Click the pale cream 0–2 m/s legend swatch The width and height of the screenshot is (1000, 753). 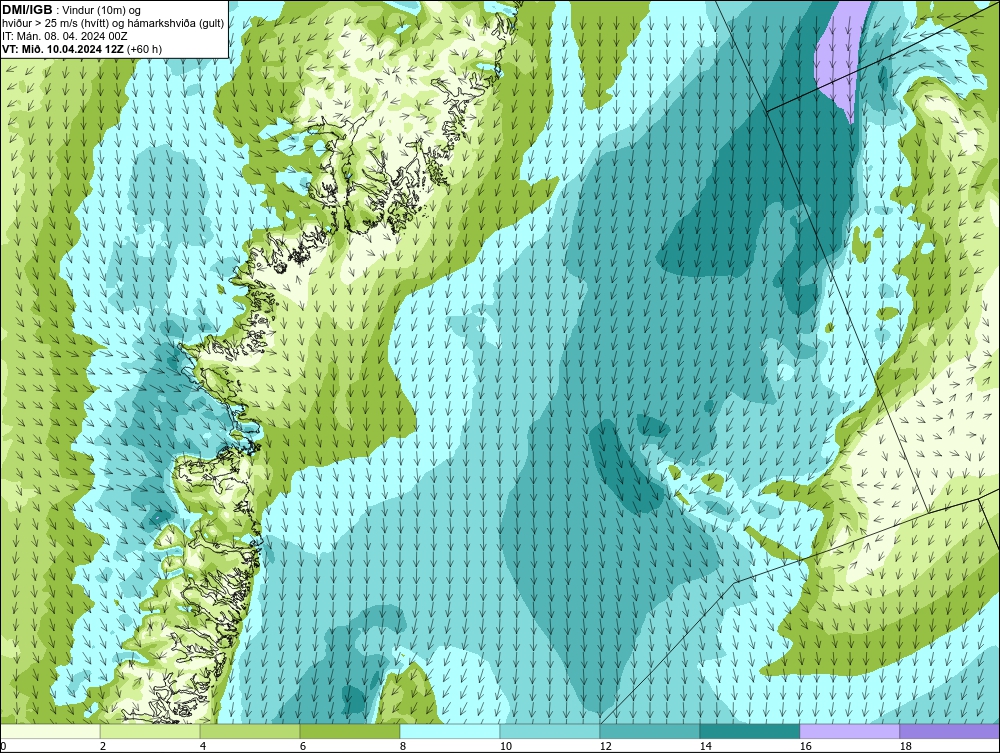pyautogui.click(x=50, y=731)
